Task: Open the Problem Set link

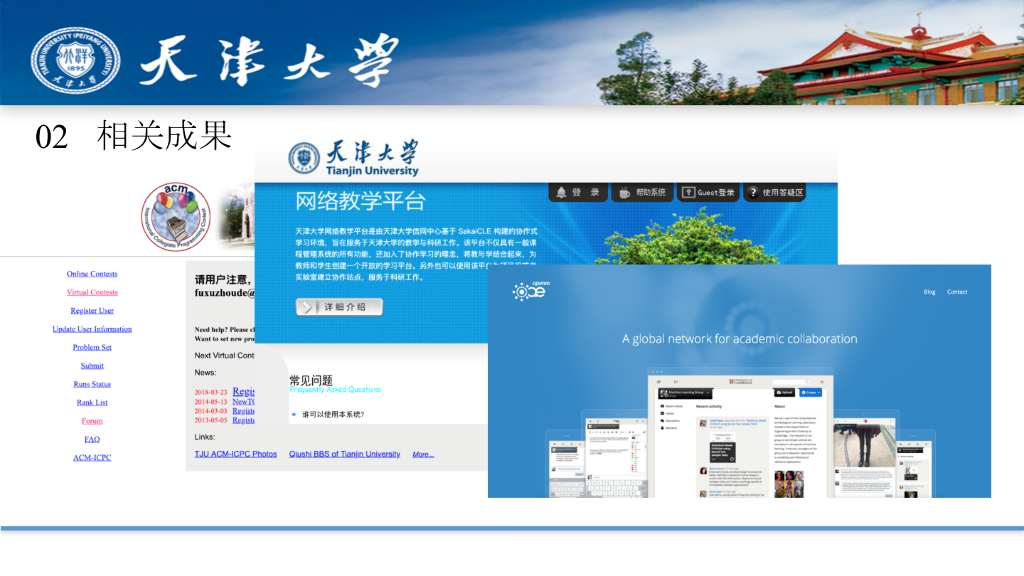Action: (x=92, y=347)
